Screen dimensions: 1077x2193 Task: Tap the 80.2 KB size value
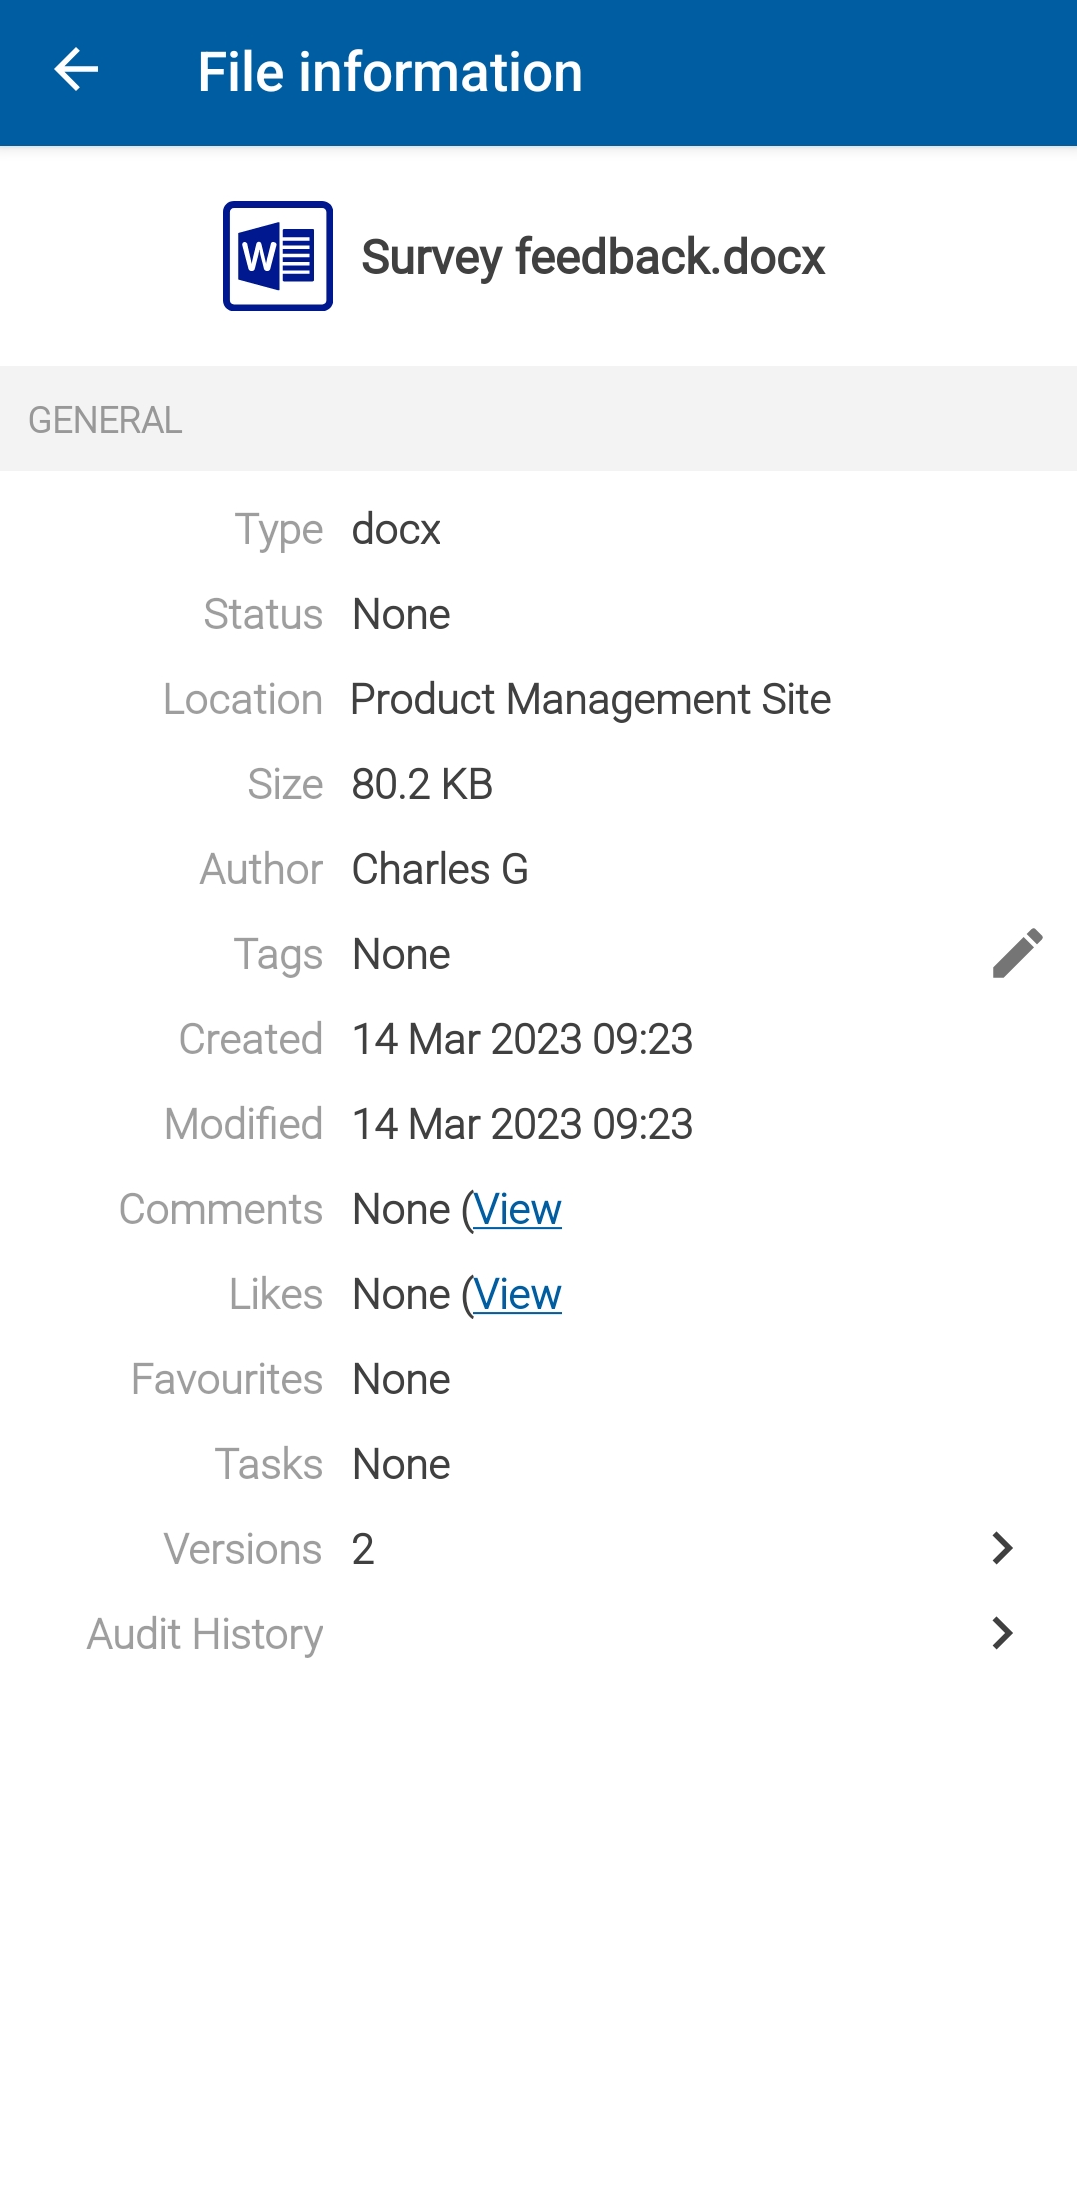422,784
